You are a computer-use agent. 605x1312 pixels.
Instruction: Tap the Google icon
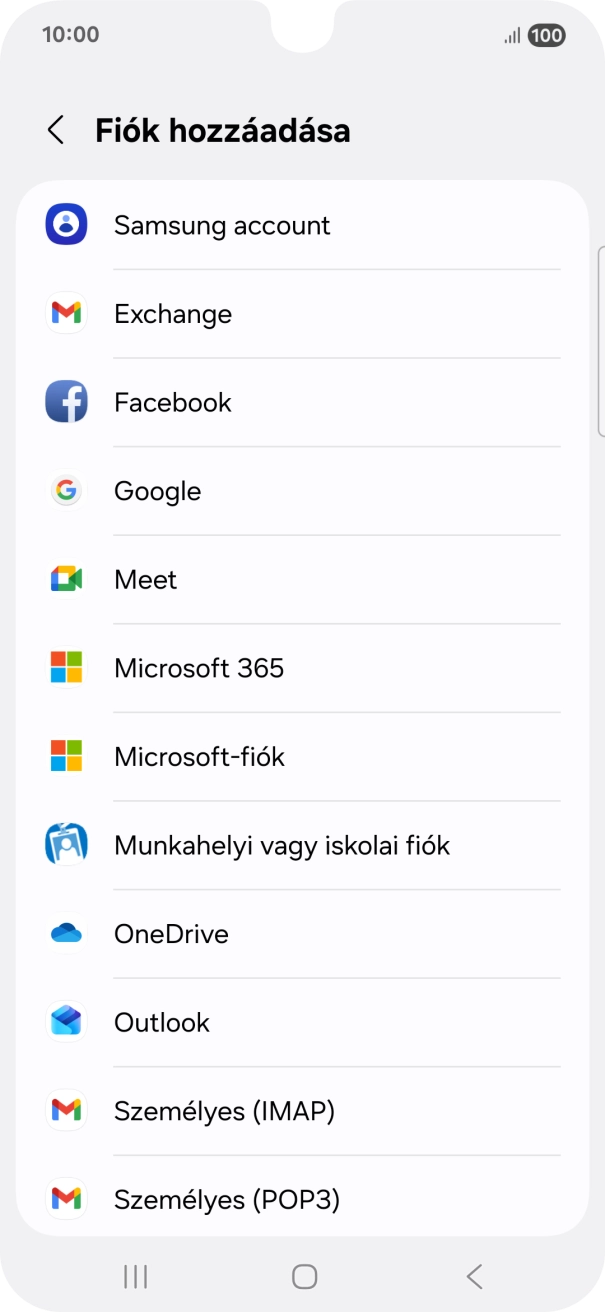(x=65, y=490)
